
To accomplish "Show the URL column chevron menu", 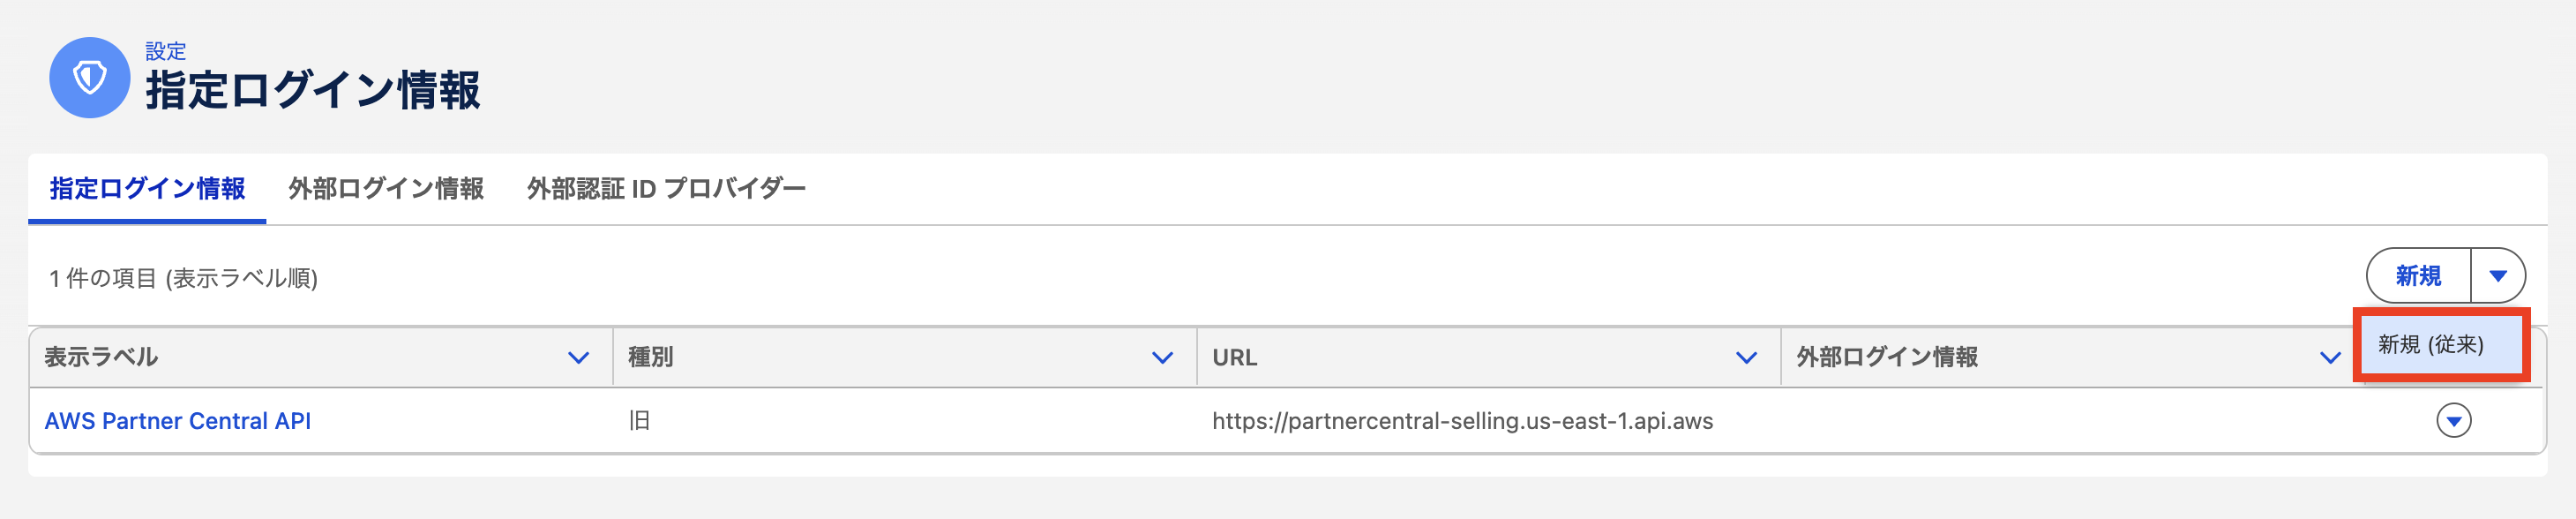I will pyautogui.click(x=1746, y=358).
